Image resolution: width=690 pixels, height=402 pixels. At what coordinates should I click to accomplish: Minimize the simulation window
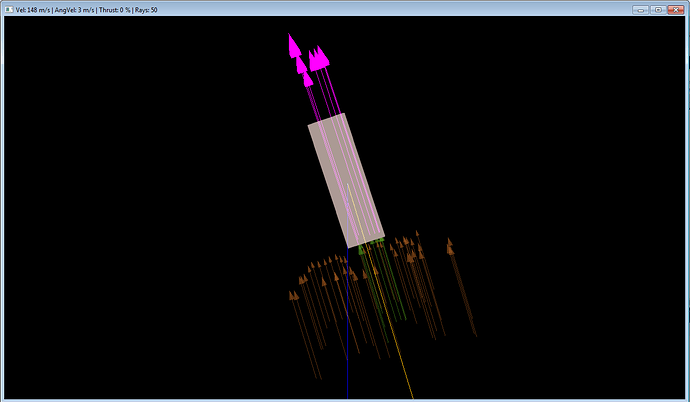641,9
